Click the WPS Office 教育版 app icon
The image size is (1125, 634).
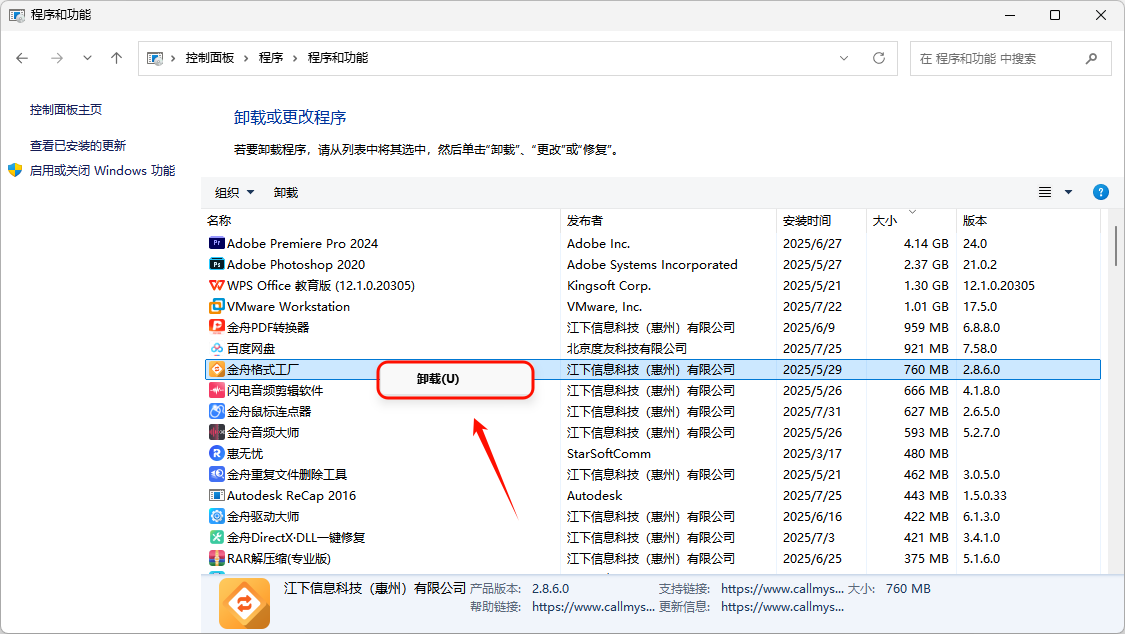click(216, 285)
